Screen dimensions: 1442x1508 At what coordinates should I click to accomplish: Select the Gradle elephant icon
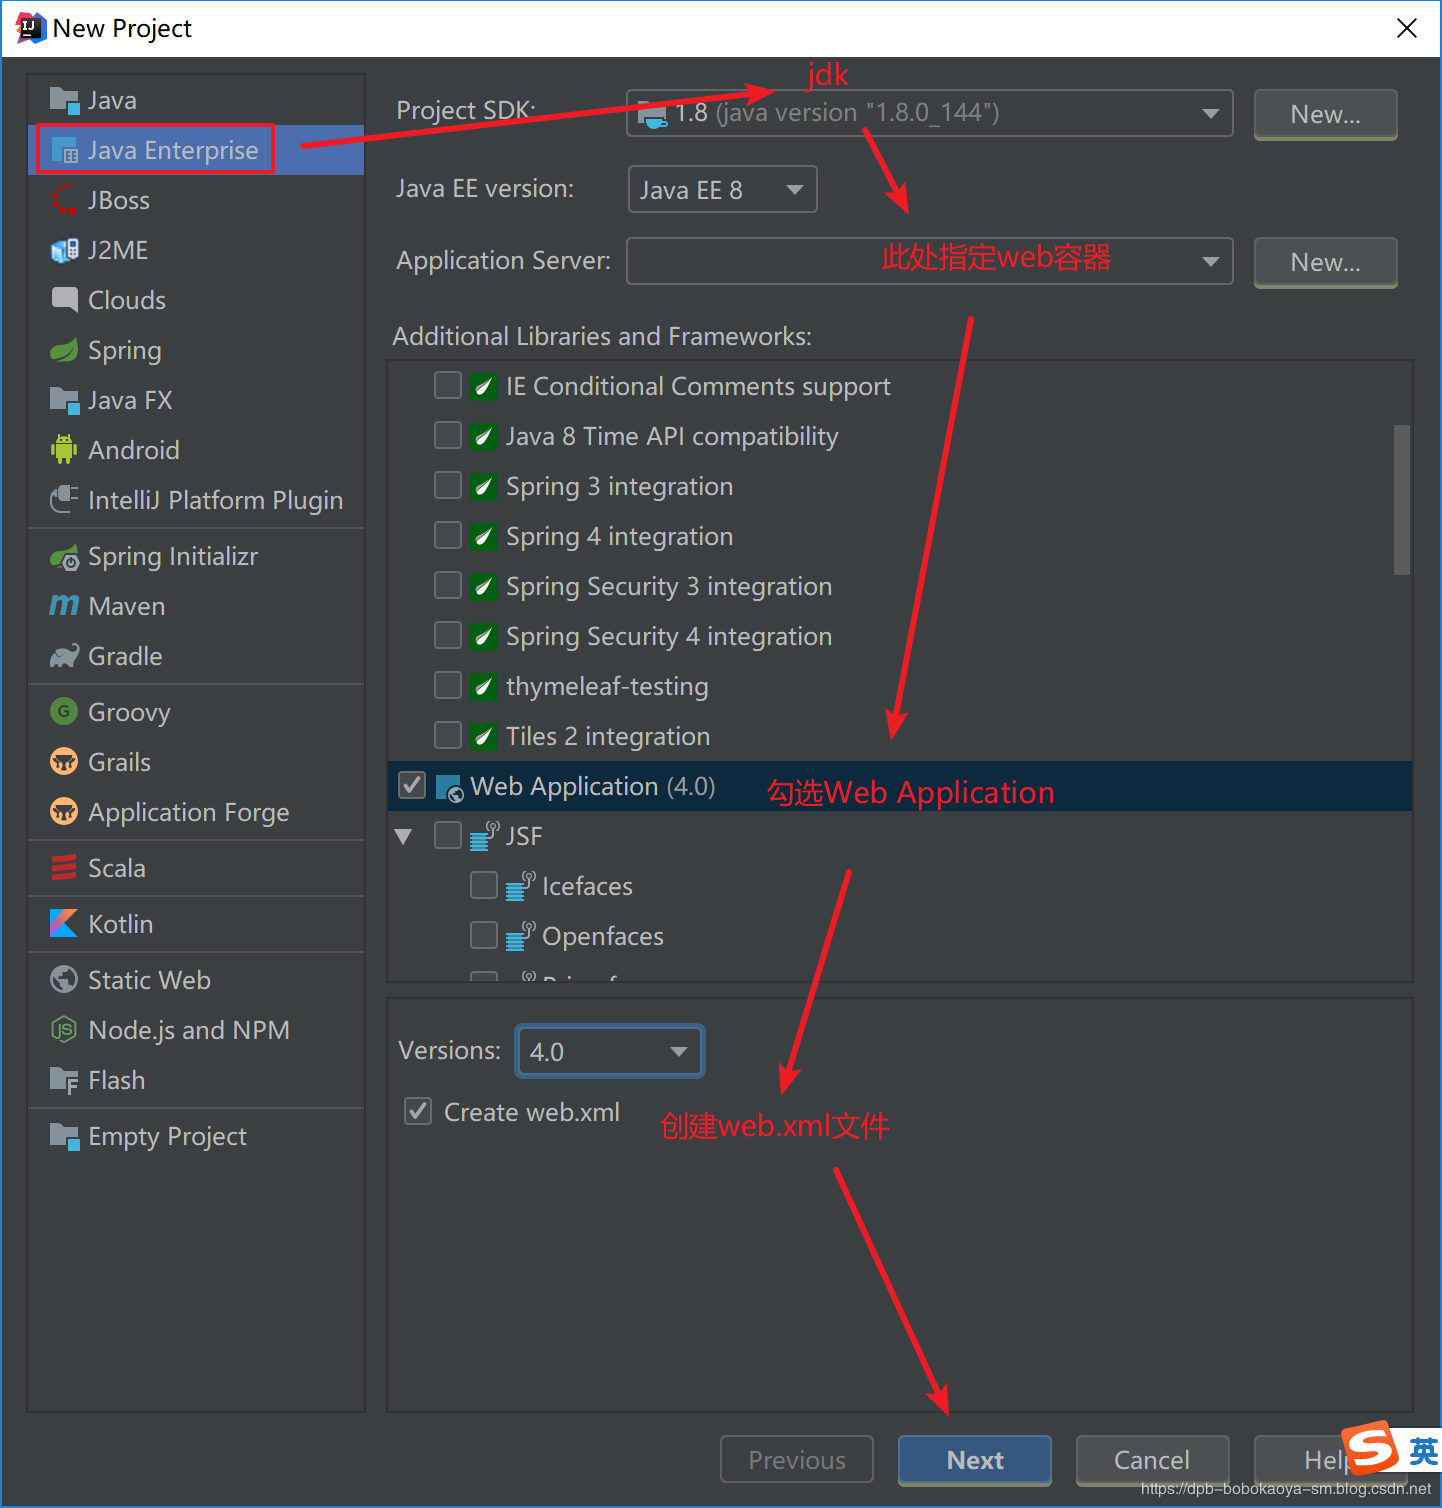point(64,656)
